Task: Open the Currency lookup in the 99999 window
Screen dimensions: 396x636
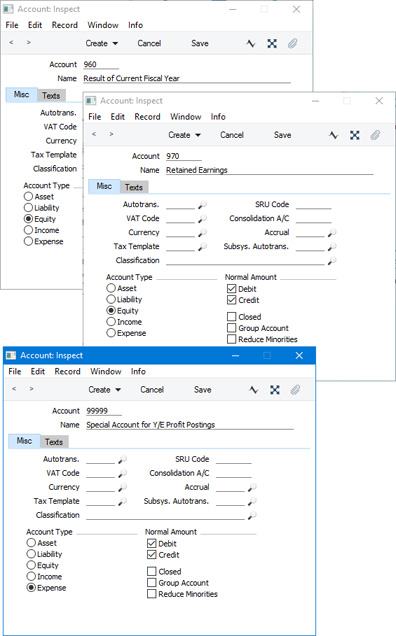Action: 122,488
